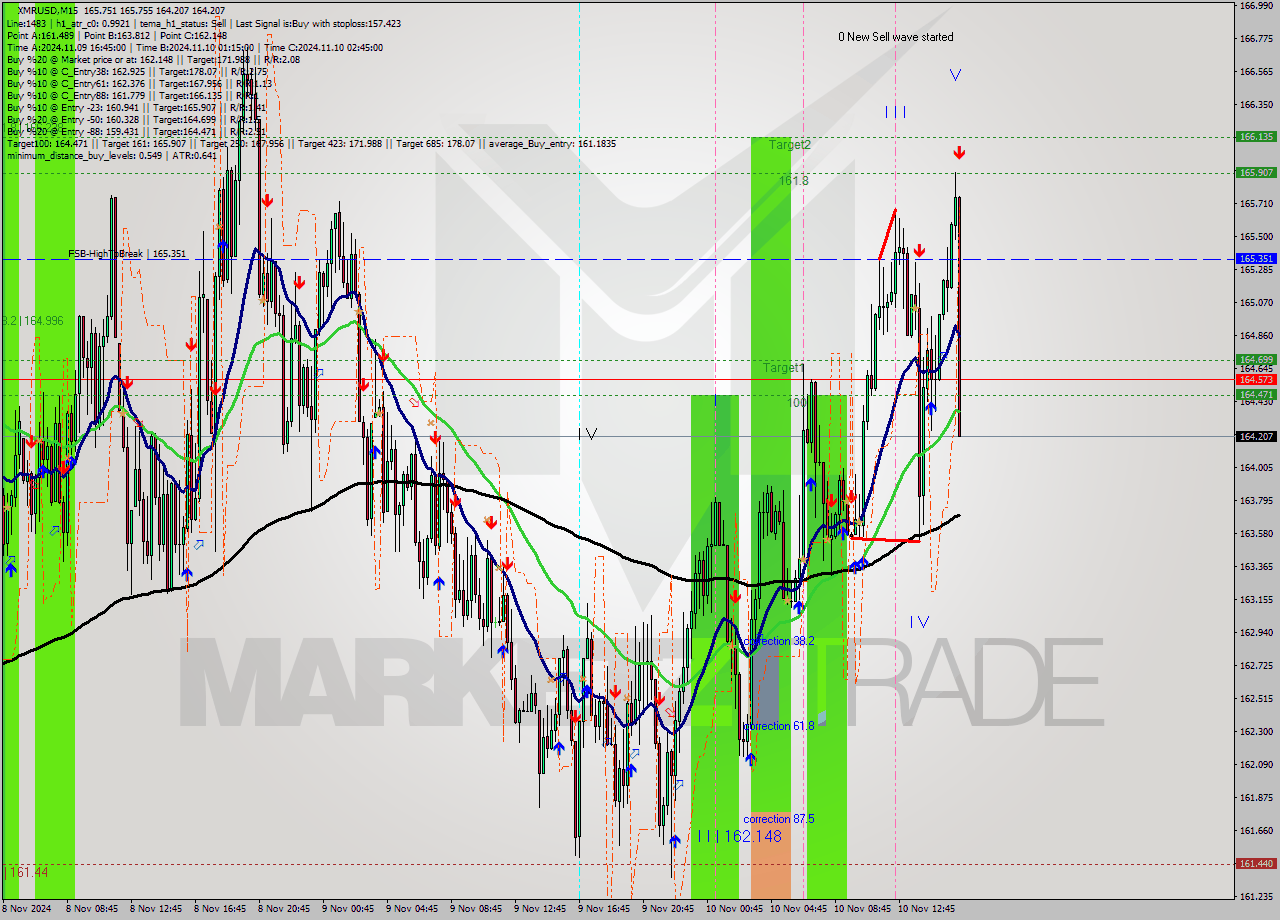Click the blue buy arrow beside '162.148' label
Viewport: 1280px width, 920px height.
tap(675, 841)
